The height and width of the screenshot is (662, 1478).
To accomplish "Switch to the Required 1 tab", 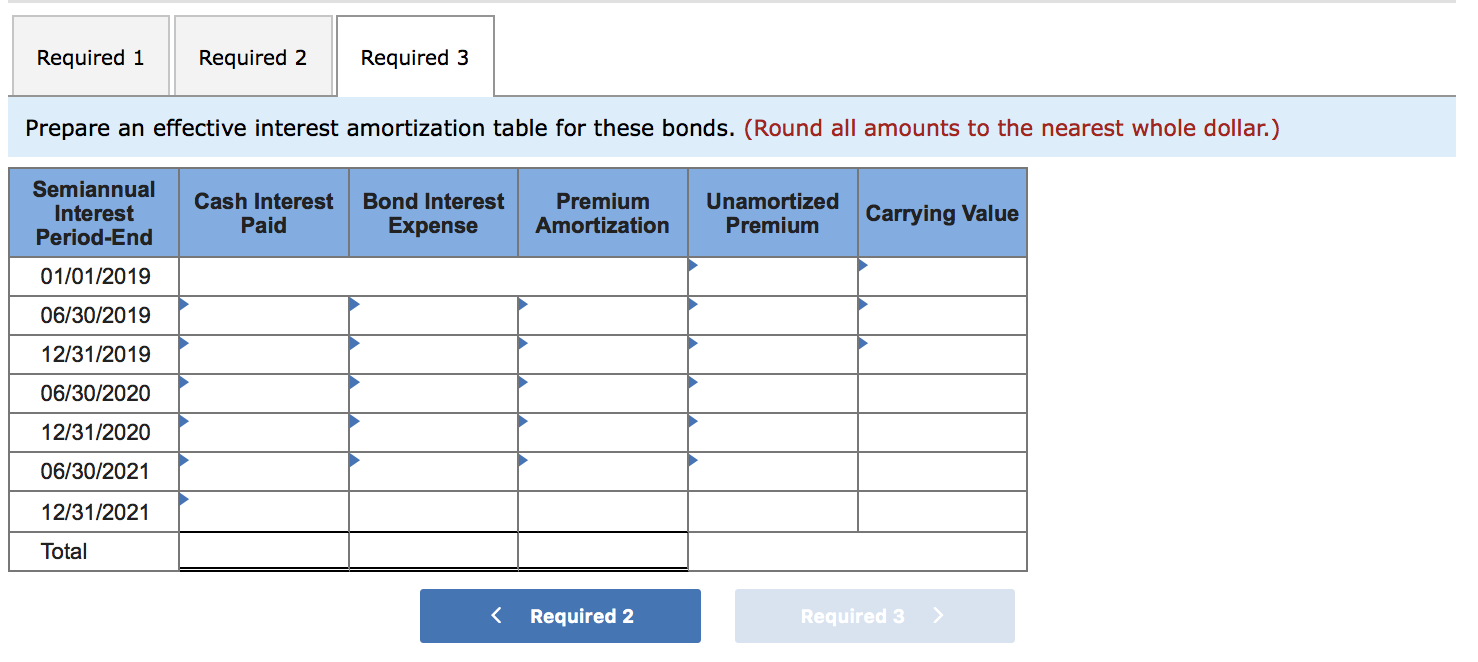I will coord(90,56).
